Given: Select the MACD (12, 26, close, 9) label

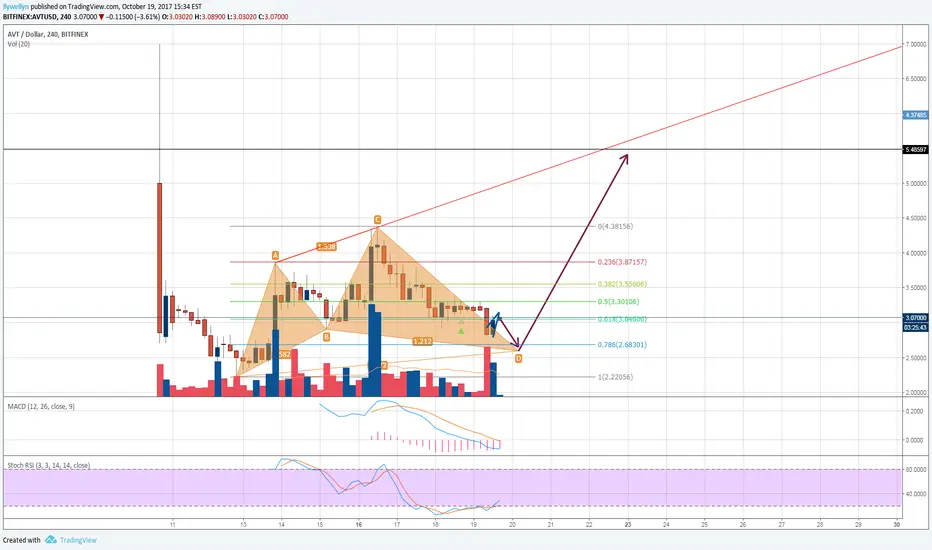Looking at the screenshot, I should point(41,406).
